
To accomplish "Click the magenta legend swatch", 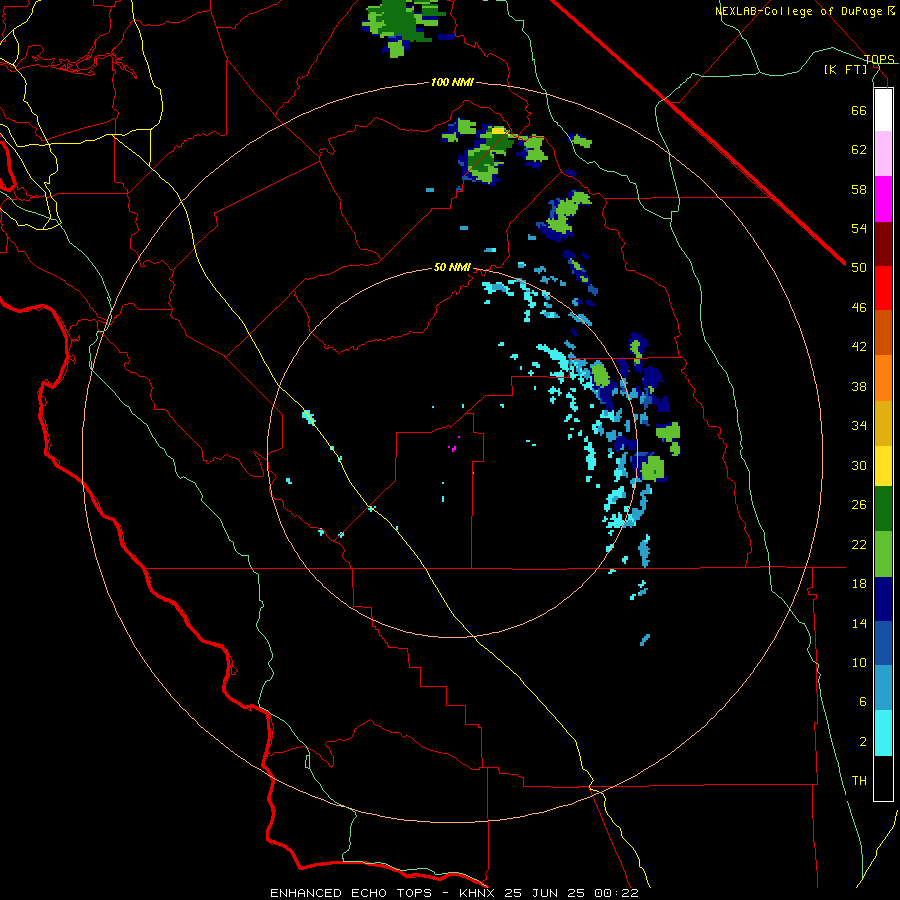I will coord(883,199).
